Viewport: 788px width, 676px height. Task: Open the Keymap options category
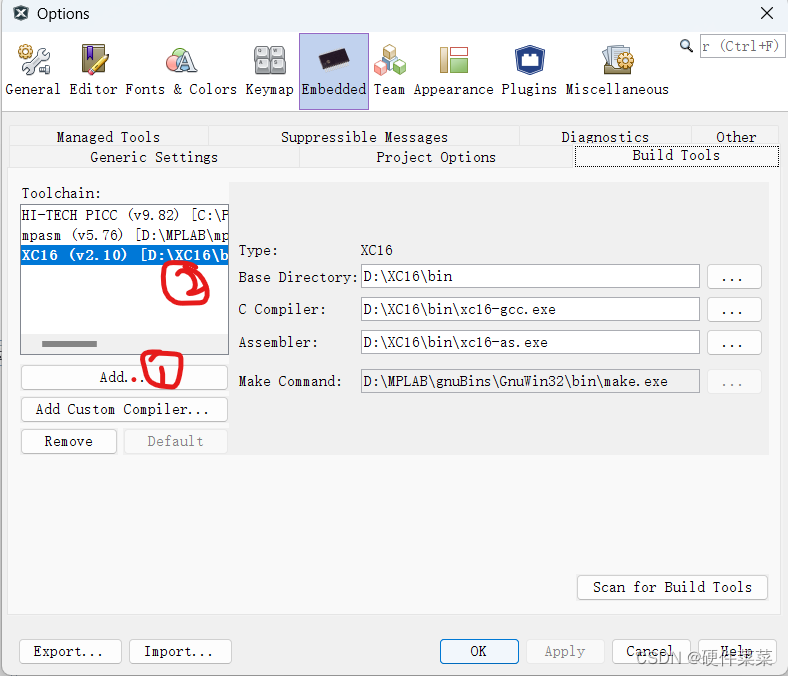[x=269, y=71]
